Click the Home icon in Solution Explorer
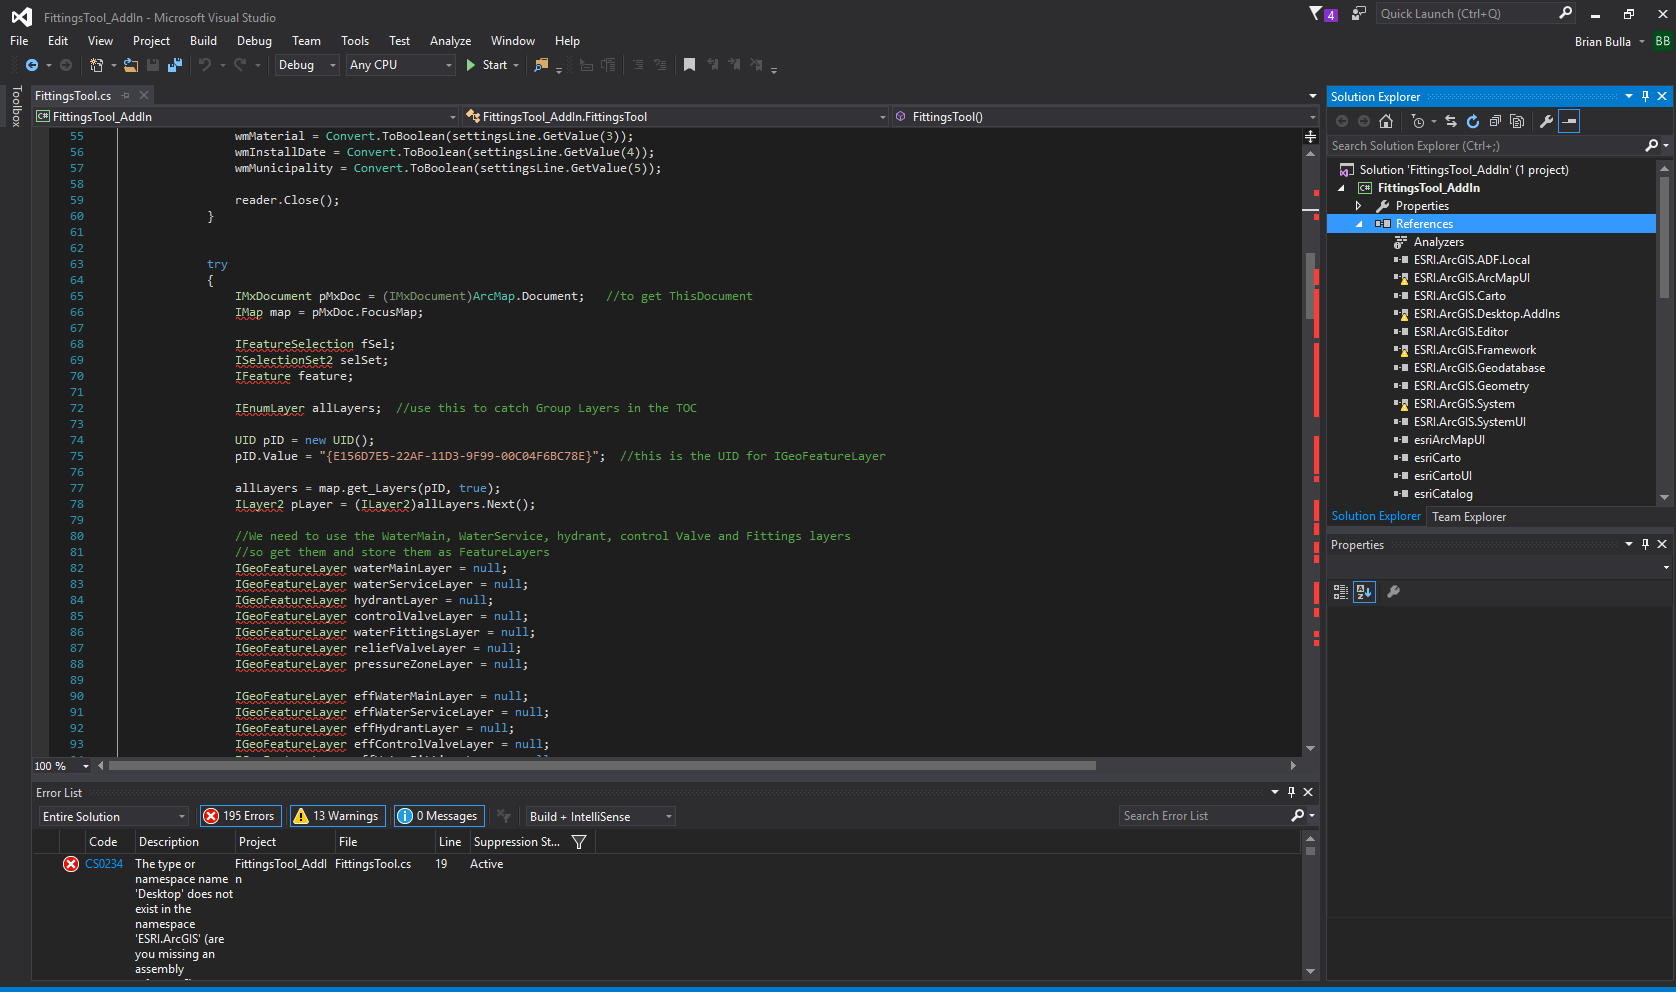 point(1386,121)
